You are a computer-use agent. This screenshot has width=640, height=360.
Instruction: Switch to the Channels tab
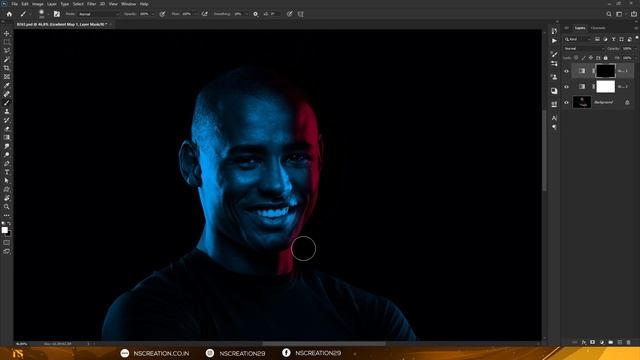(x=598, y=28)
